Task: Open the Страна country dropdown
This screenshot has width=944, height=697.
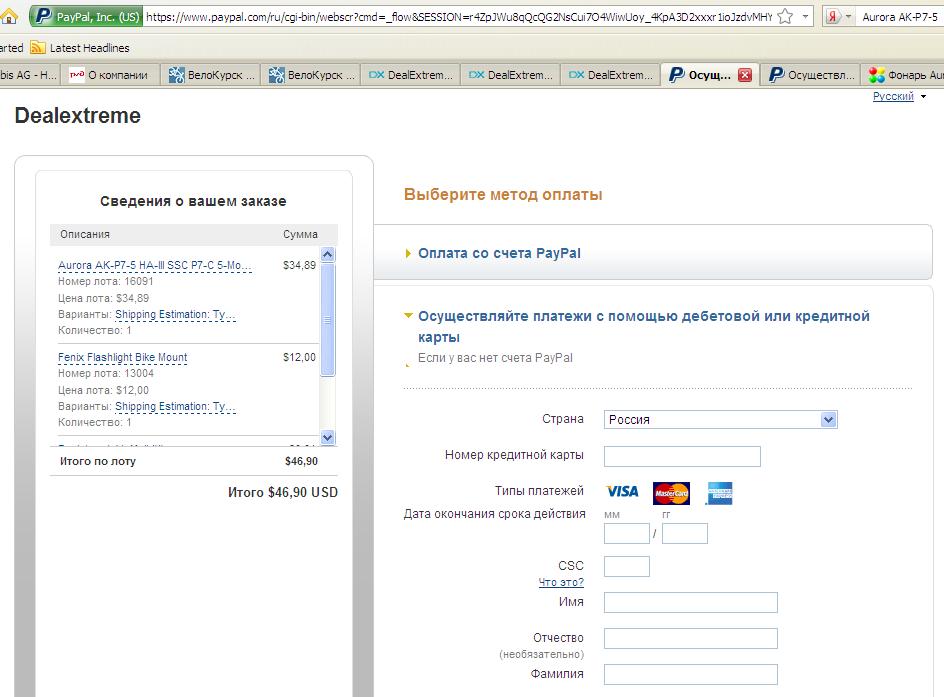Action: pos(721,420)
